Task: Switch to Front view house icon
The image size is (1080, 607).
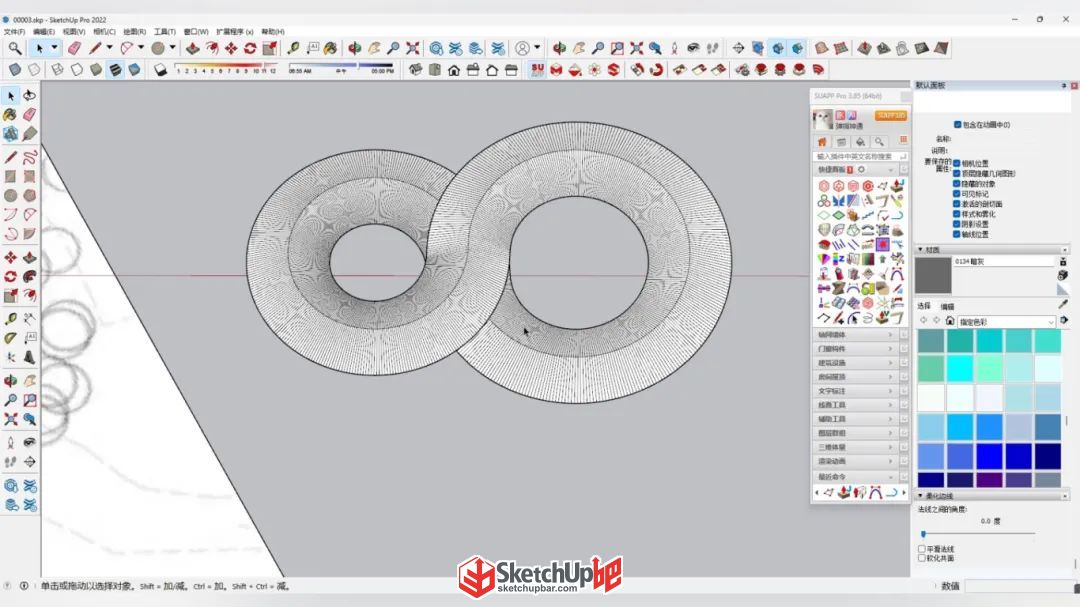Action: click(x=454, y=70)
